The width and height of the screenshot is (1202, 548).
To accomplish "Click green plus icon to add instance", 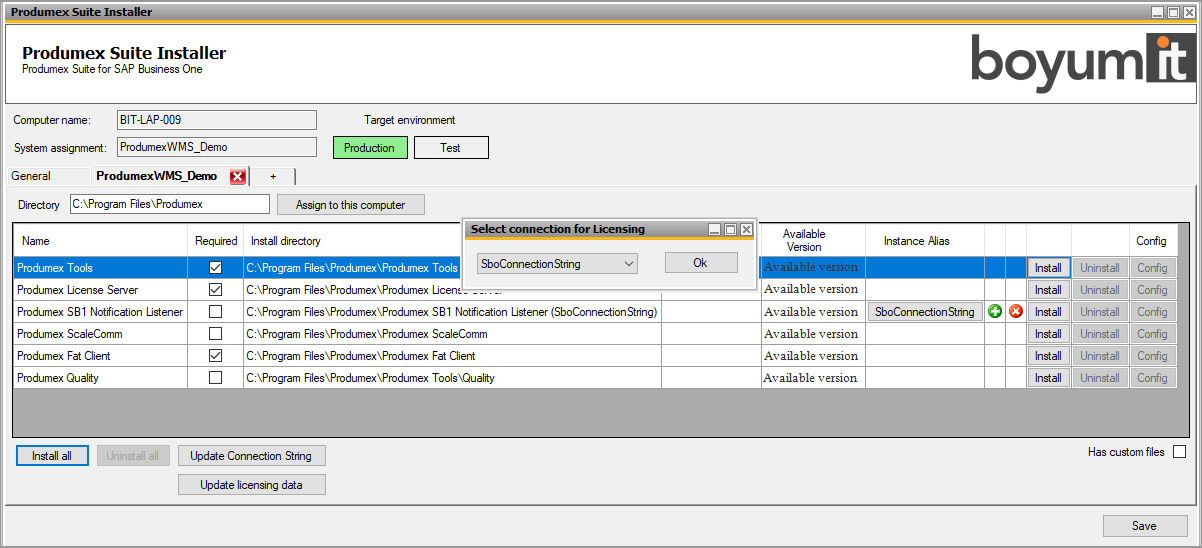I will 995,312.
